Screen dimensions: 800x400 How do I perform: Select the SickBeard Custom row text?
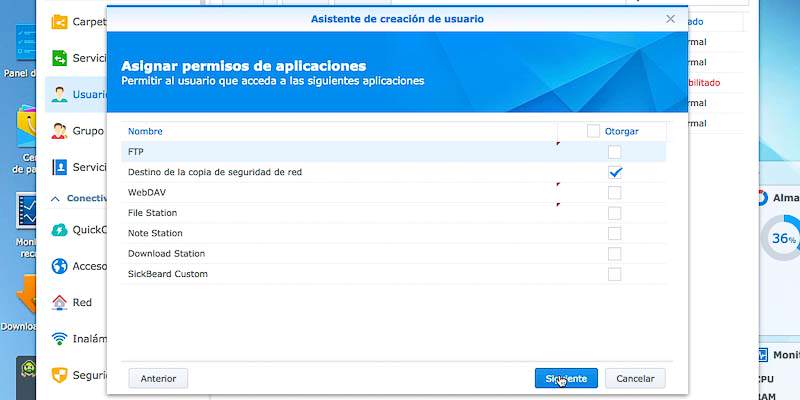pos(168,274)
